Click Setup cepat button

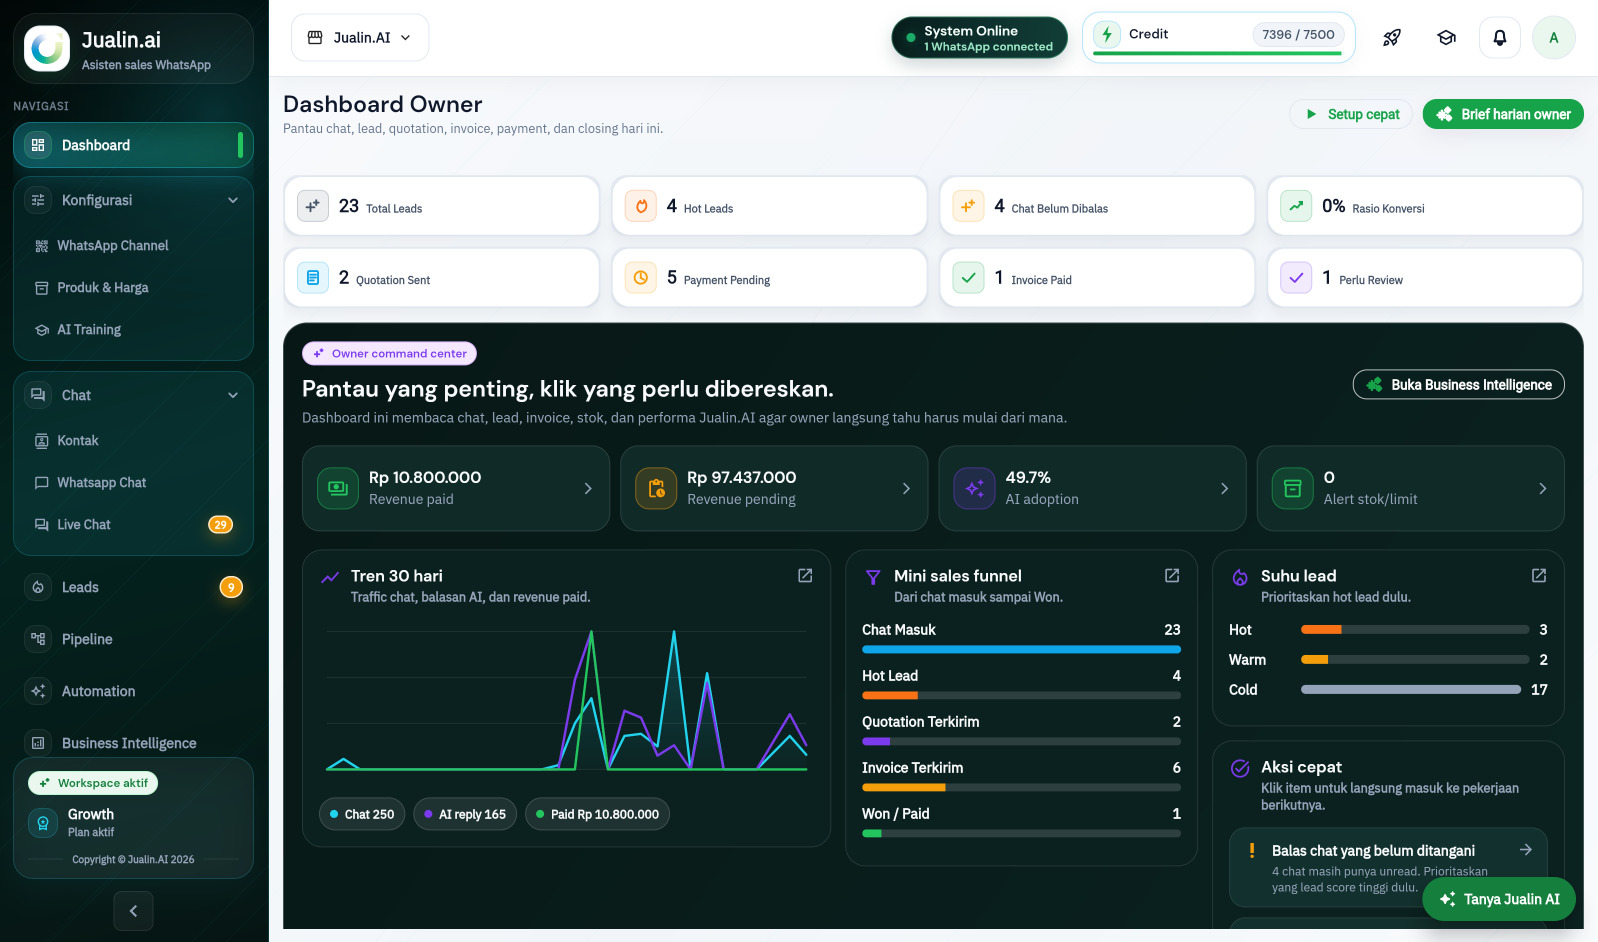point(1351,114)
